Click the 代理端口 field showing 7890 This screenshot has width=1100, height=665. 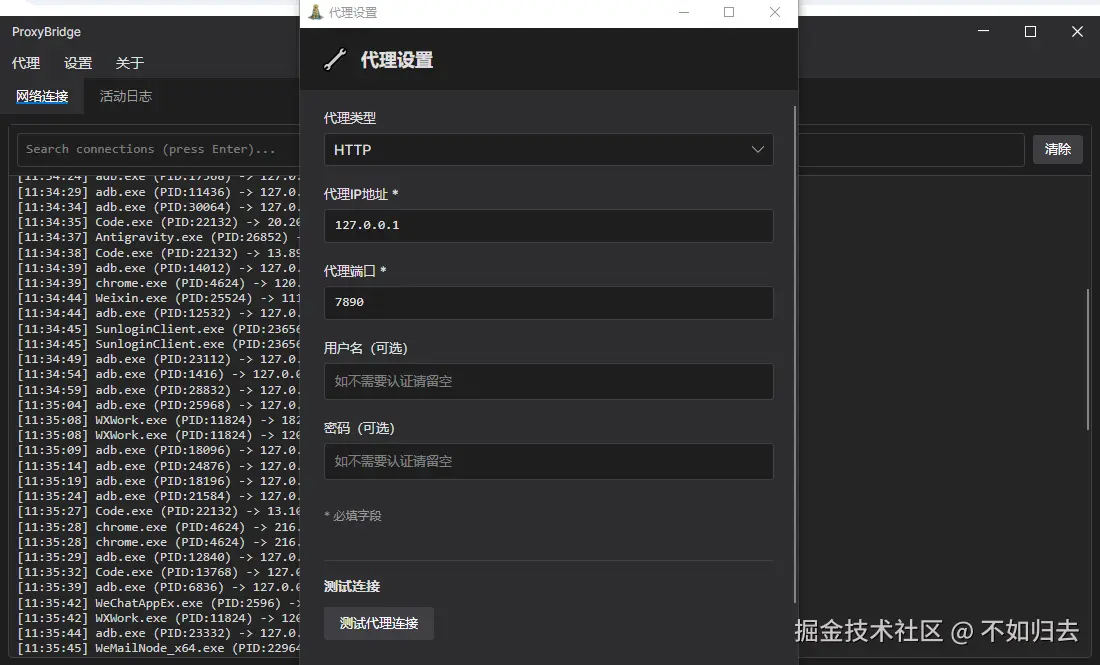[549, 302]
